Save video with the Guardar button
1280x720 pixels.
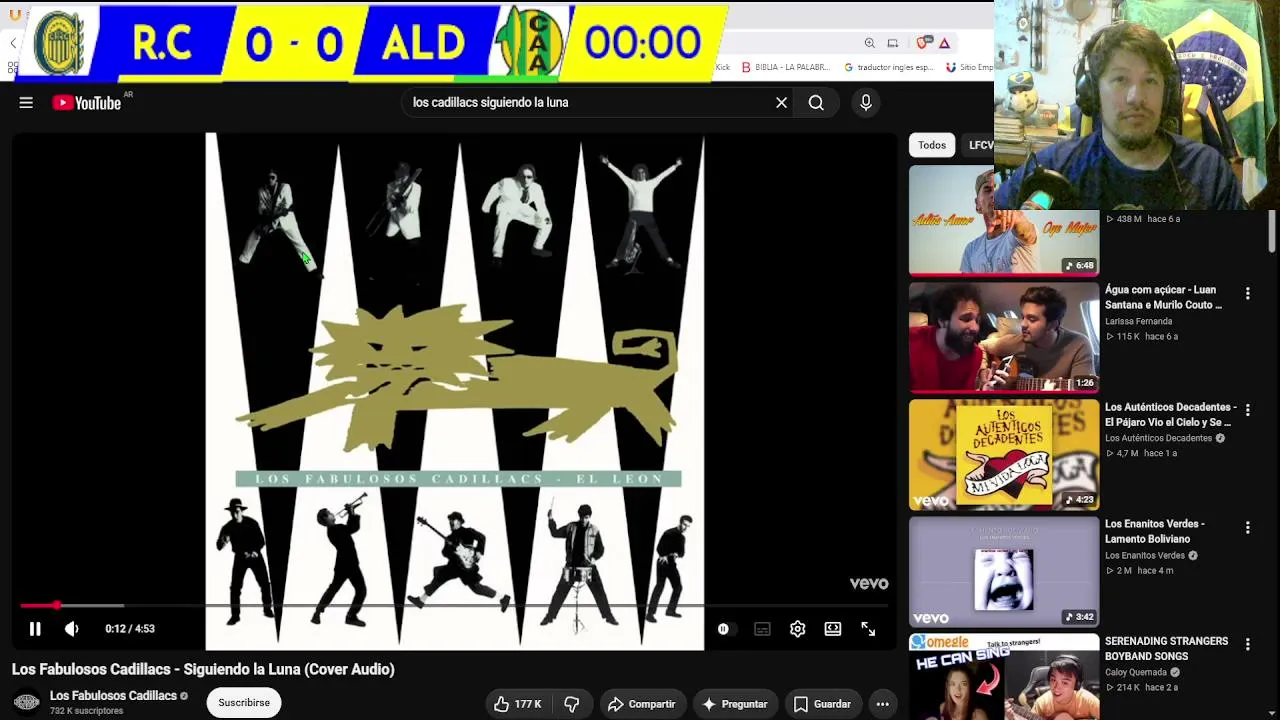pos(822,704)
